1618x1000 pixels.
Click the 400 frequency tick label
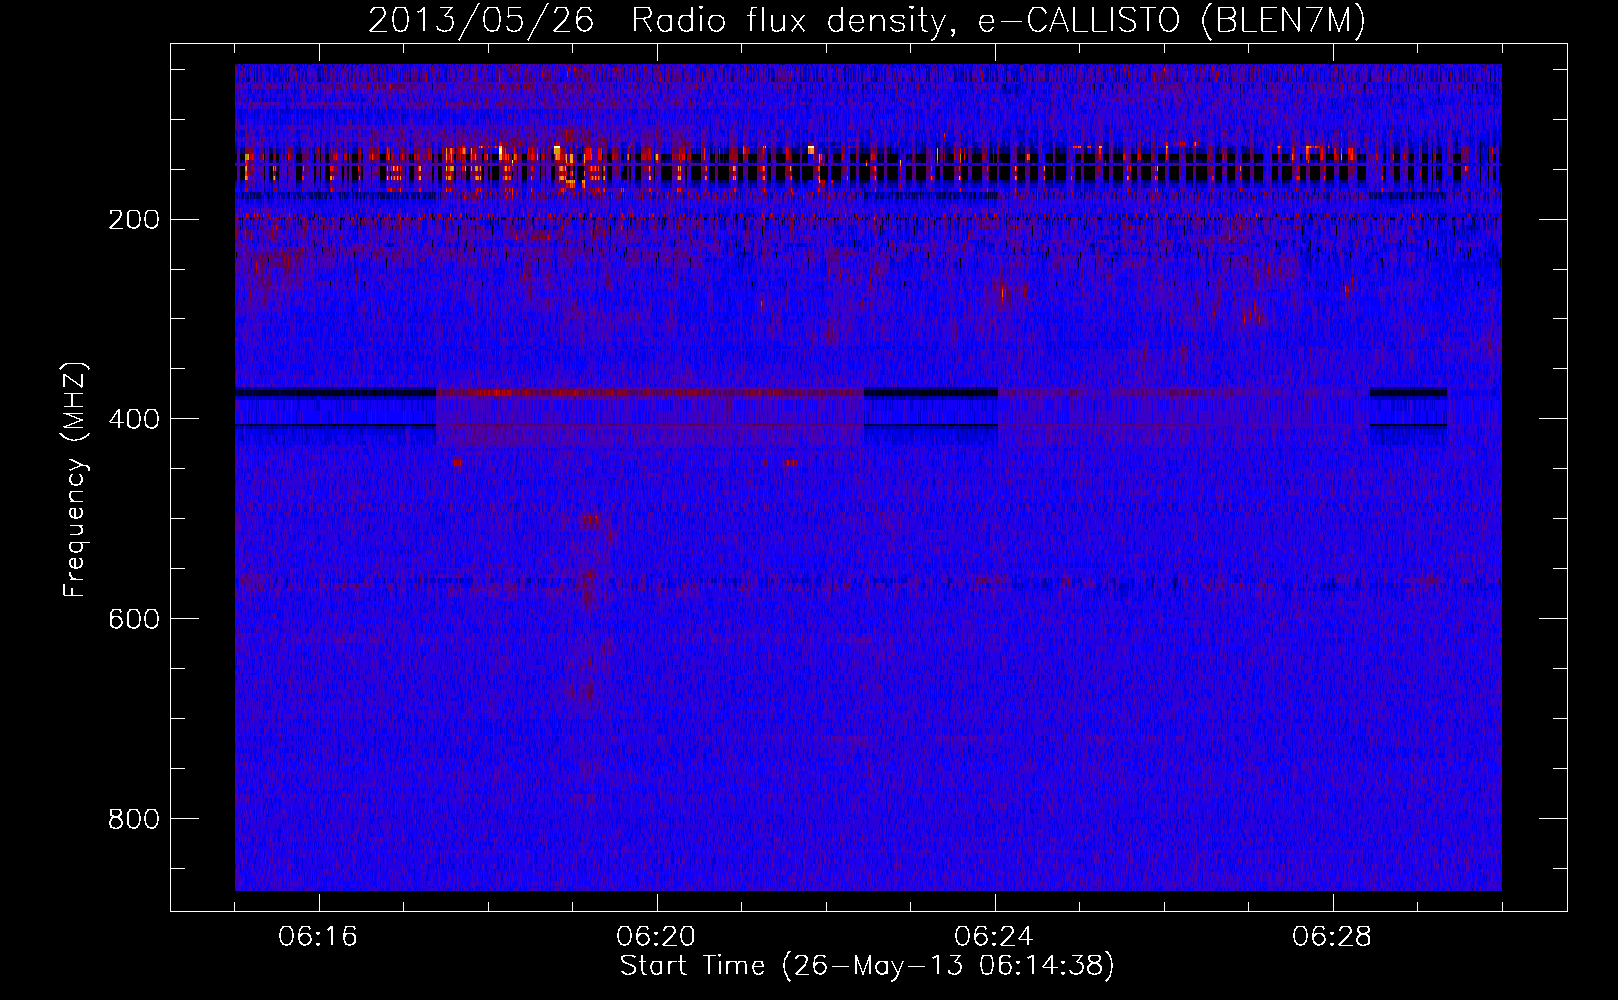[x=133, y=420]
